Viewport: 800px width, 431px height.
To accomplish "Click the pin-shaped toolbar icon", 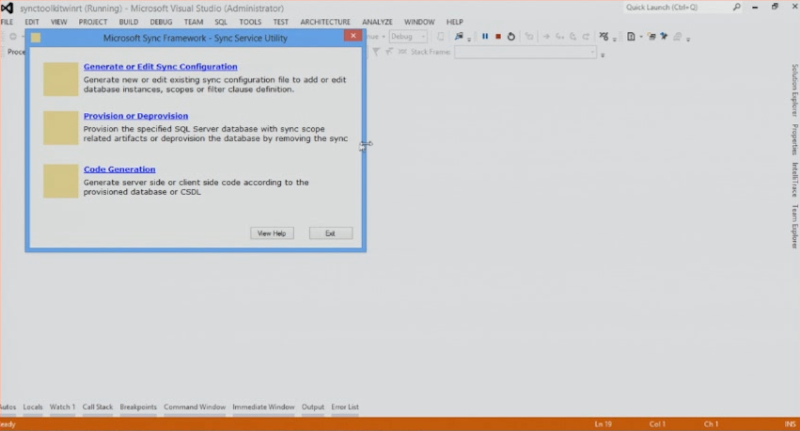I will point(664,36).
